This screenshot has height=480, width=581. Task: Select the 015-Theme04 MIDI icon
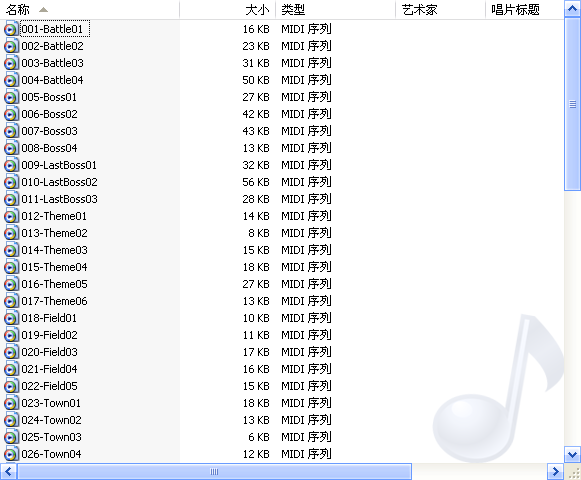click(11, 267)
